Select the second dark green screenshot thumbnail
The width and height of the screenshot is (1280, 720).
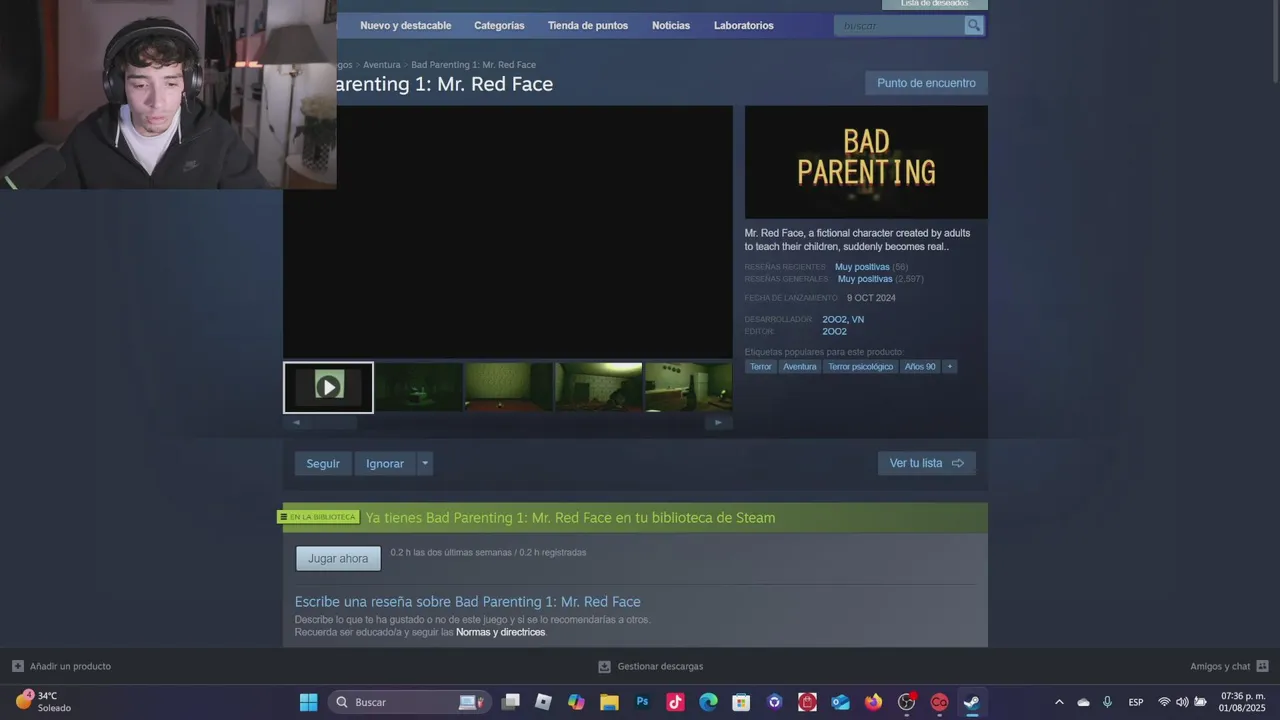(x=418, y=387)
